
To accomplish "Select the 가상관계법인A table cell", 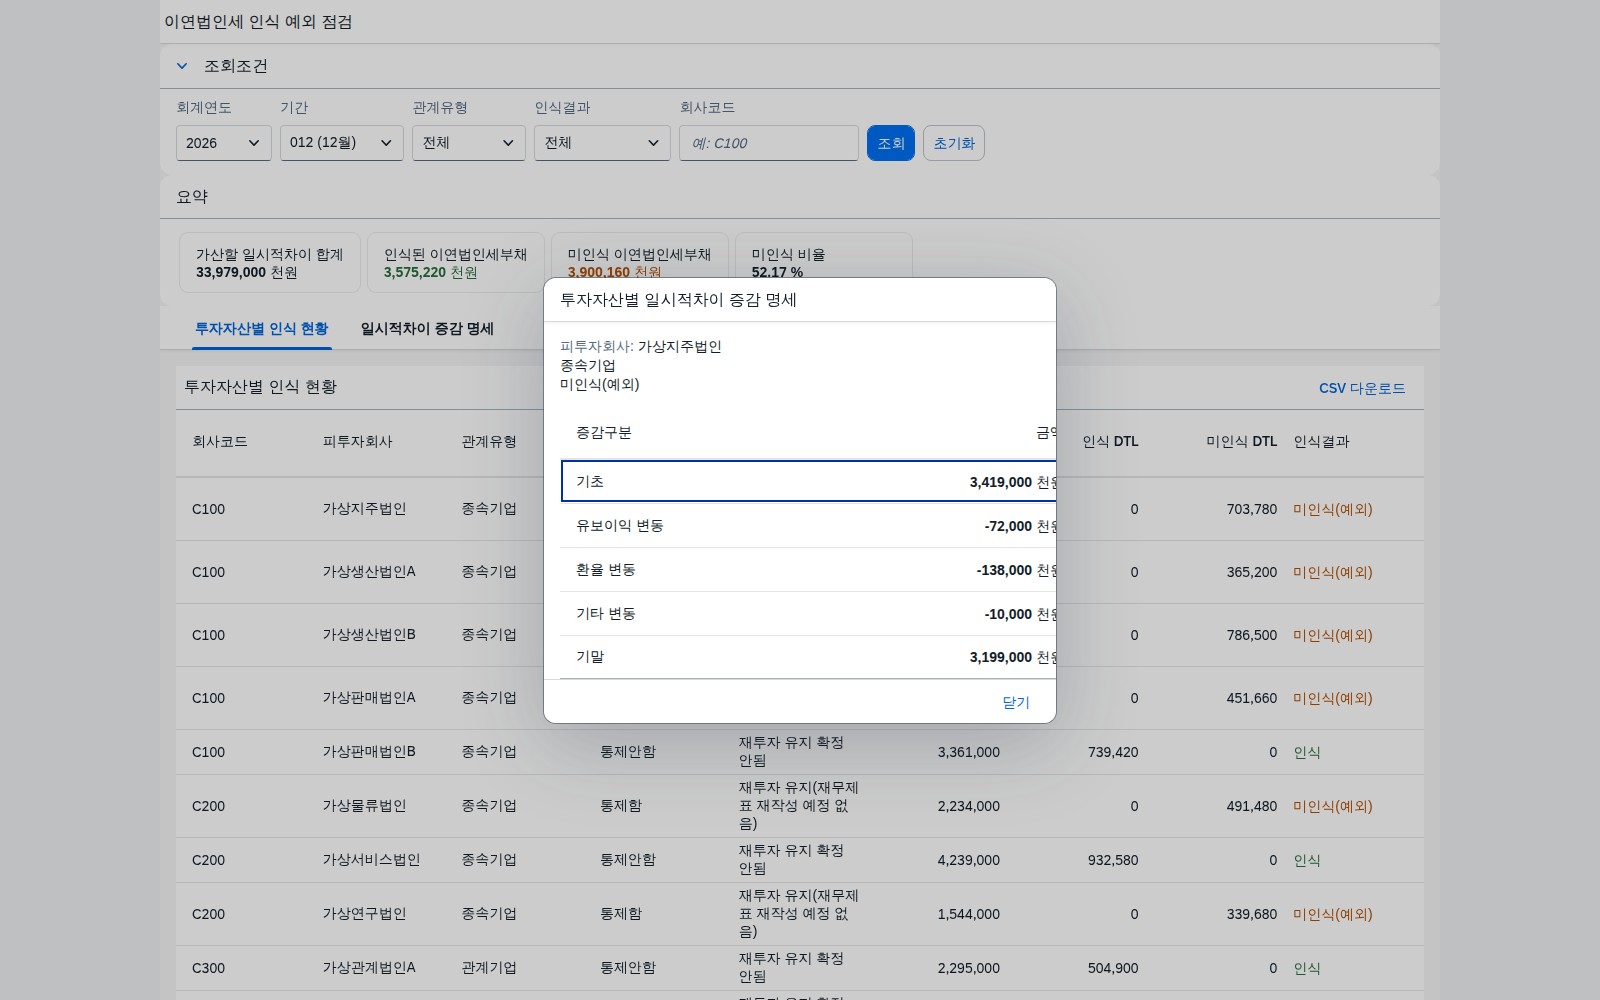I will 369,968.
